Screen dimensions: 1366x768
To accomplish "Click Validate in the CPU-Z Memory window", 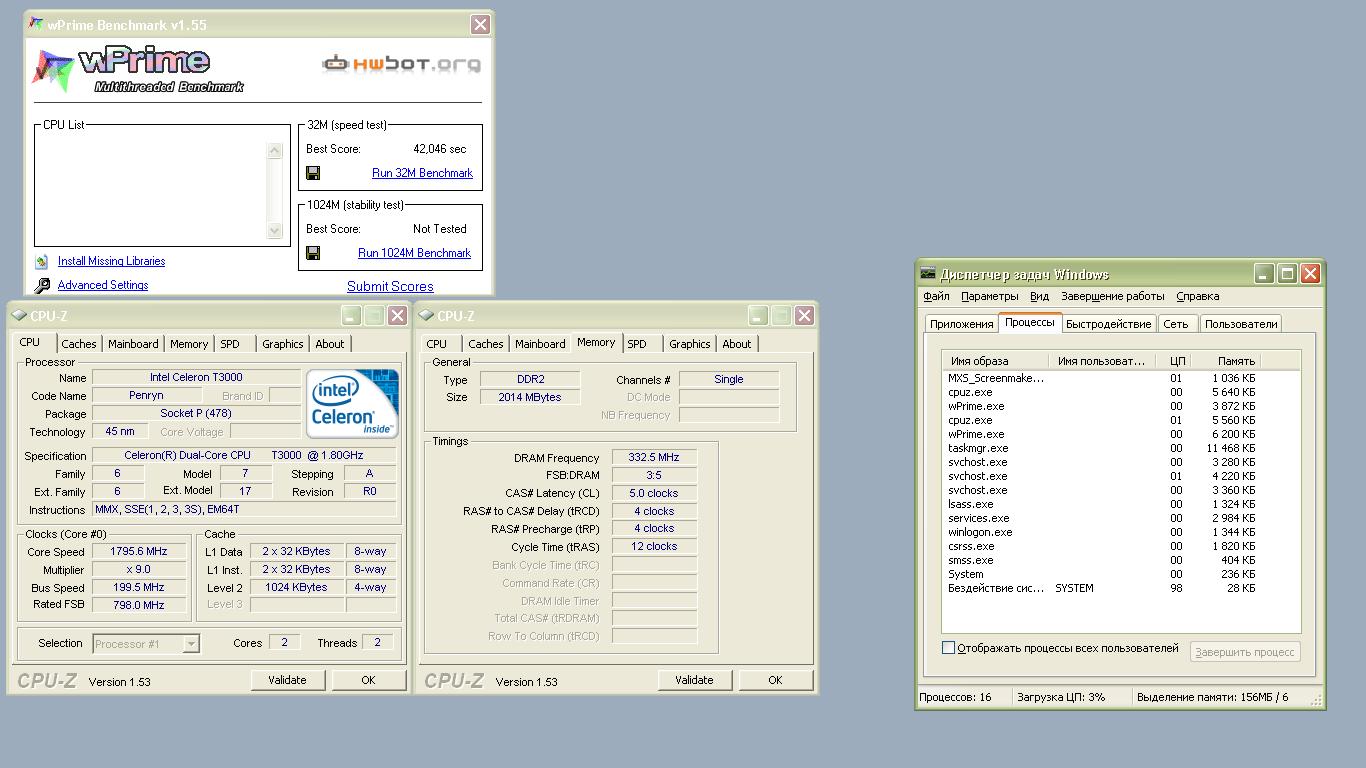I will 694,680.
